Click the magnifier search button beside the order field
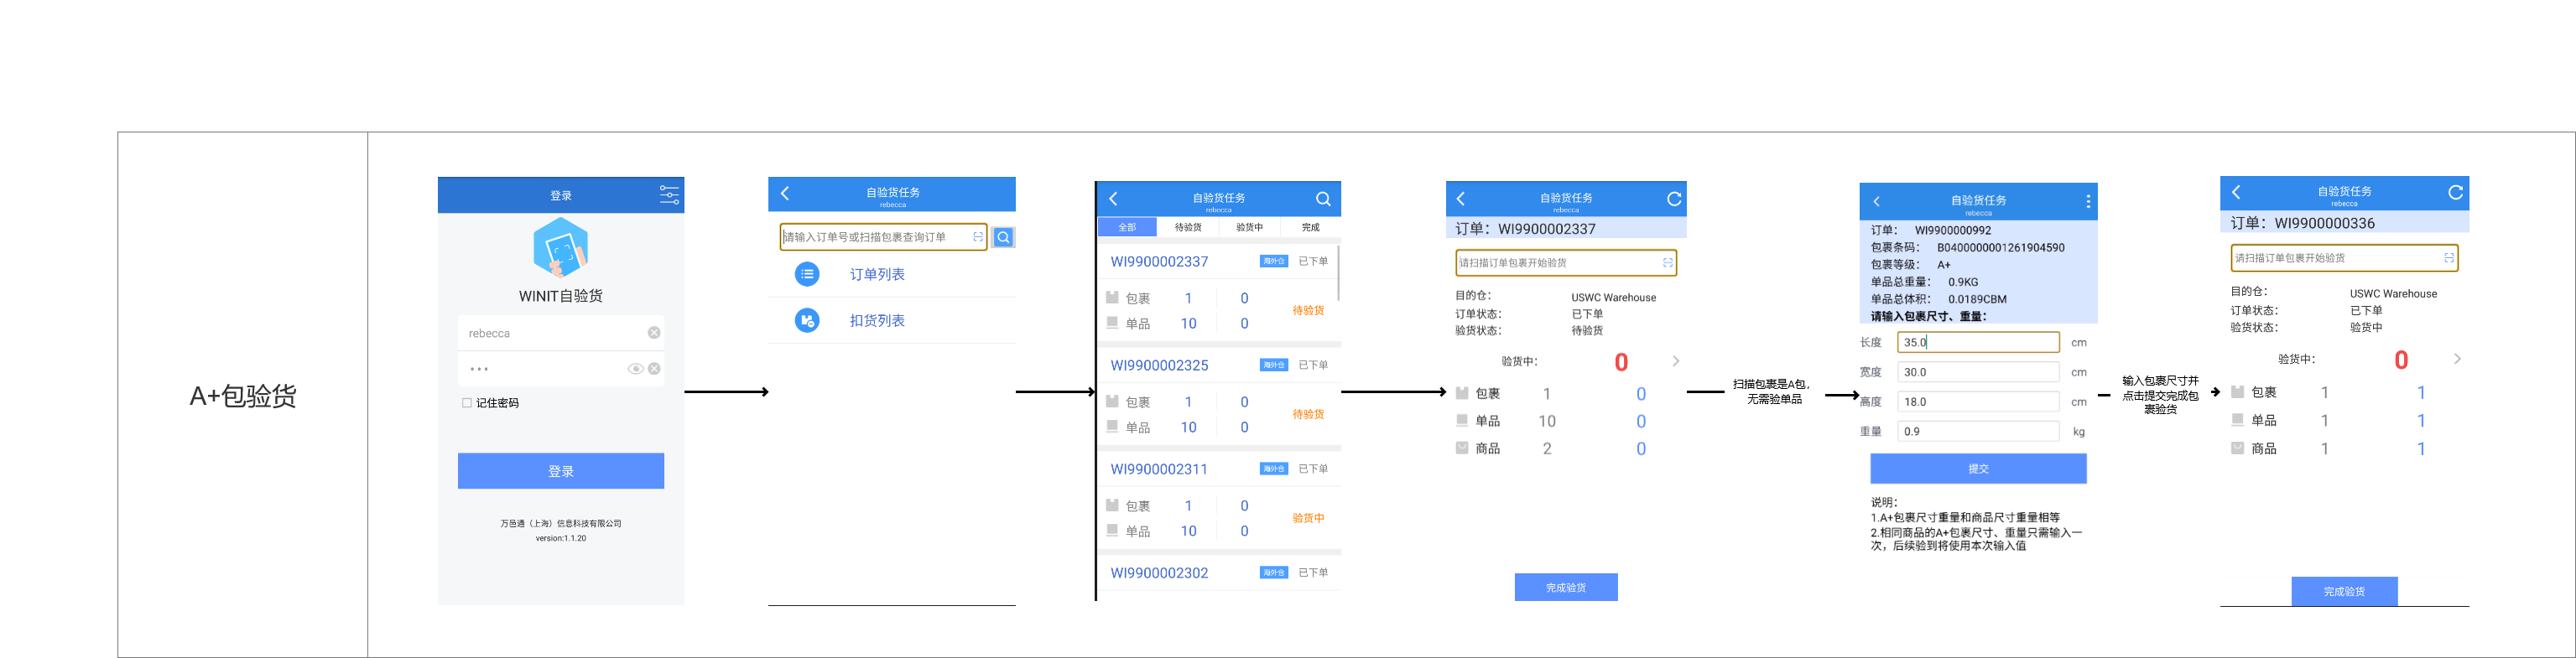2576x658 pixels. pos(1003,237)
